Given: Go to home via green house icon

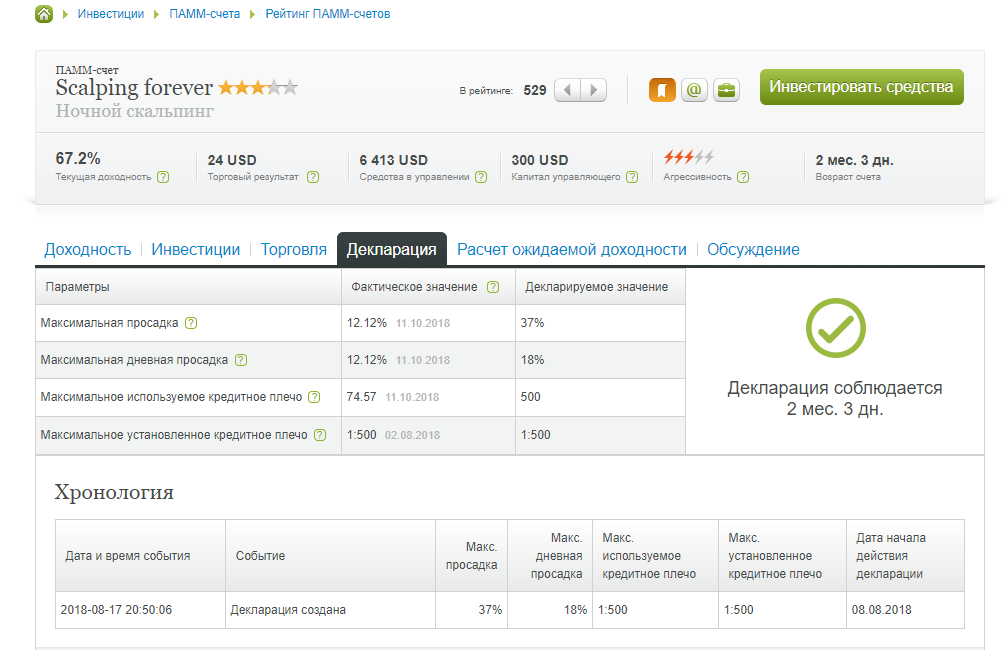Looking at the screenshot, I should point(44,13).
